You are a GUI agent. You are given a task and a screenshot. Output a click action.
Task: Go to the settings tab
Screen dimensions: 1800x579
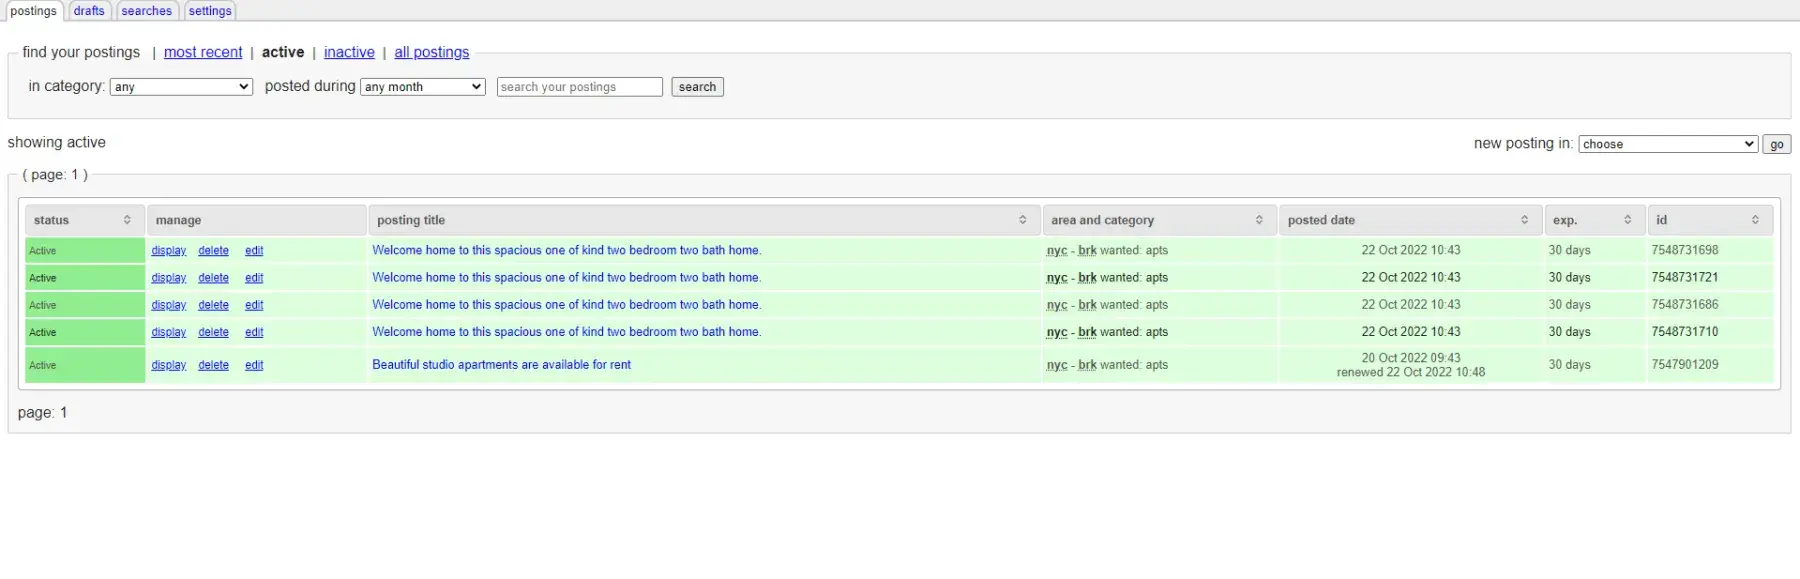tap(210, 11)
